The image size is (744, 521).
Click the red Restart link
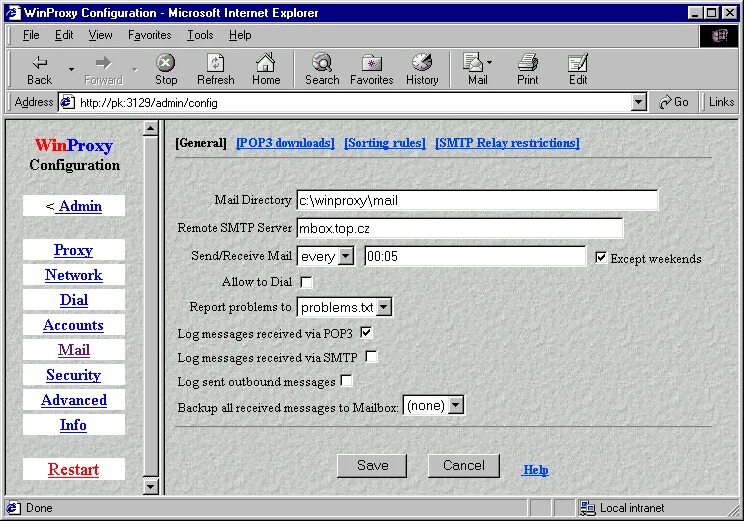point(74,469)
